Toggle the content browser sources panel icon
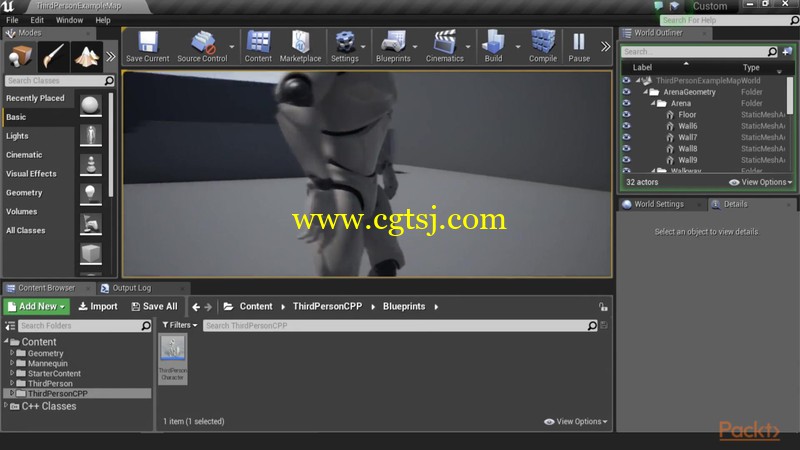This screenshot has width=800, height=450. tap(10, 326)
